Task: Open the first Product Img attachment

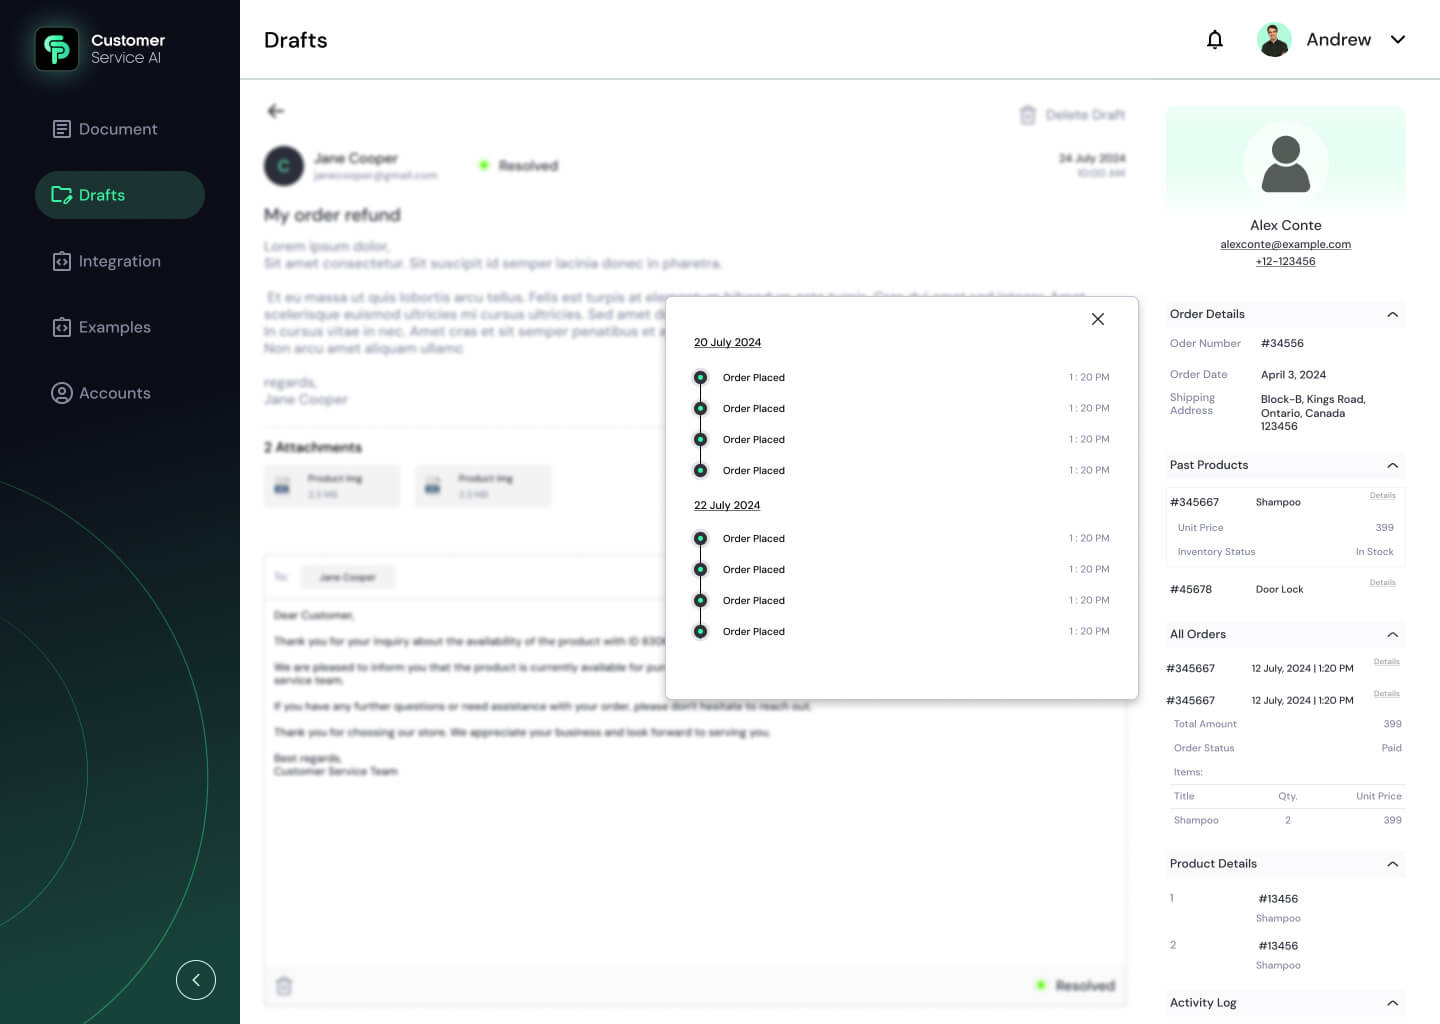Action: click(x=332, y=486)
